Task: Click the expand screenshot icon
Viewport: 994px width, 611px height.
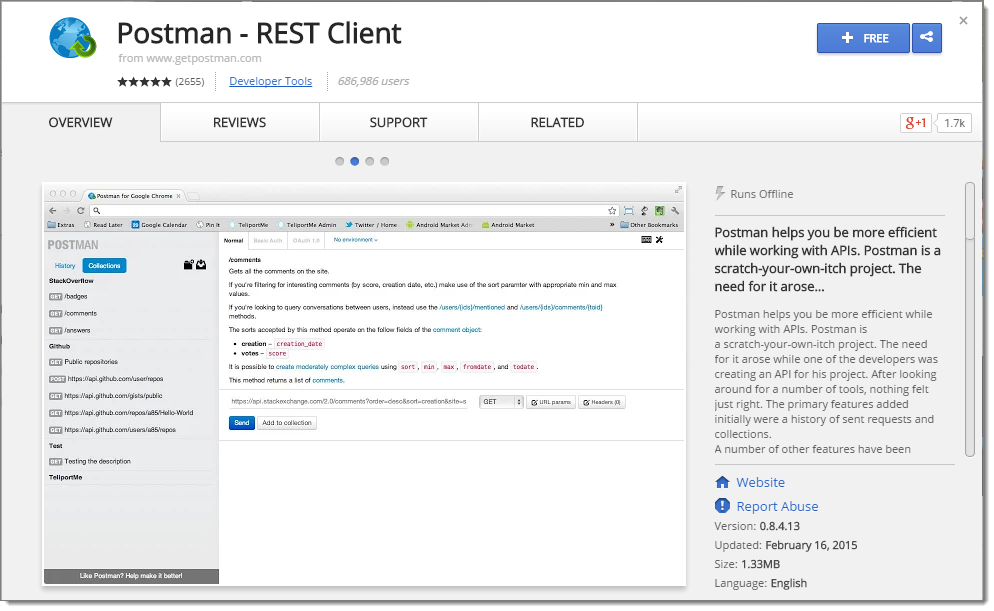Action: tap(678, 190)
